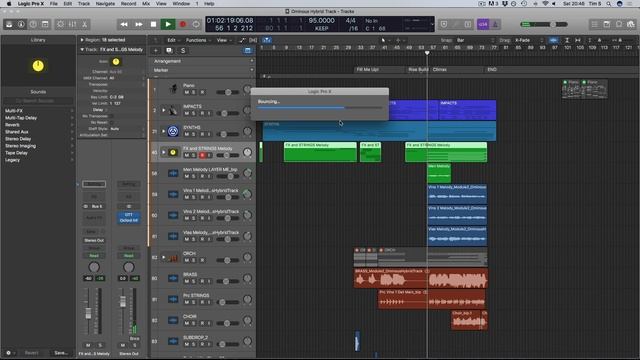Image resolution: width=640 pixels, height=360 pixels.
Task: Mute the Pro STRINGS track
Action: [x=187, y=302]
